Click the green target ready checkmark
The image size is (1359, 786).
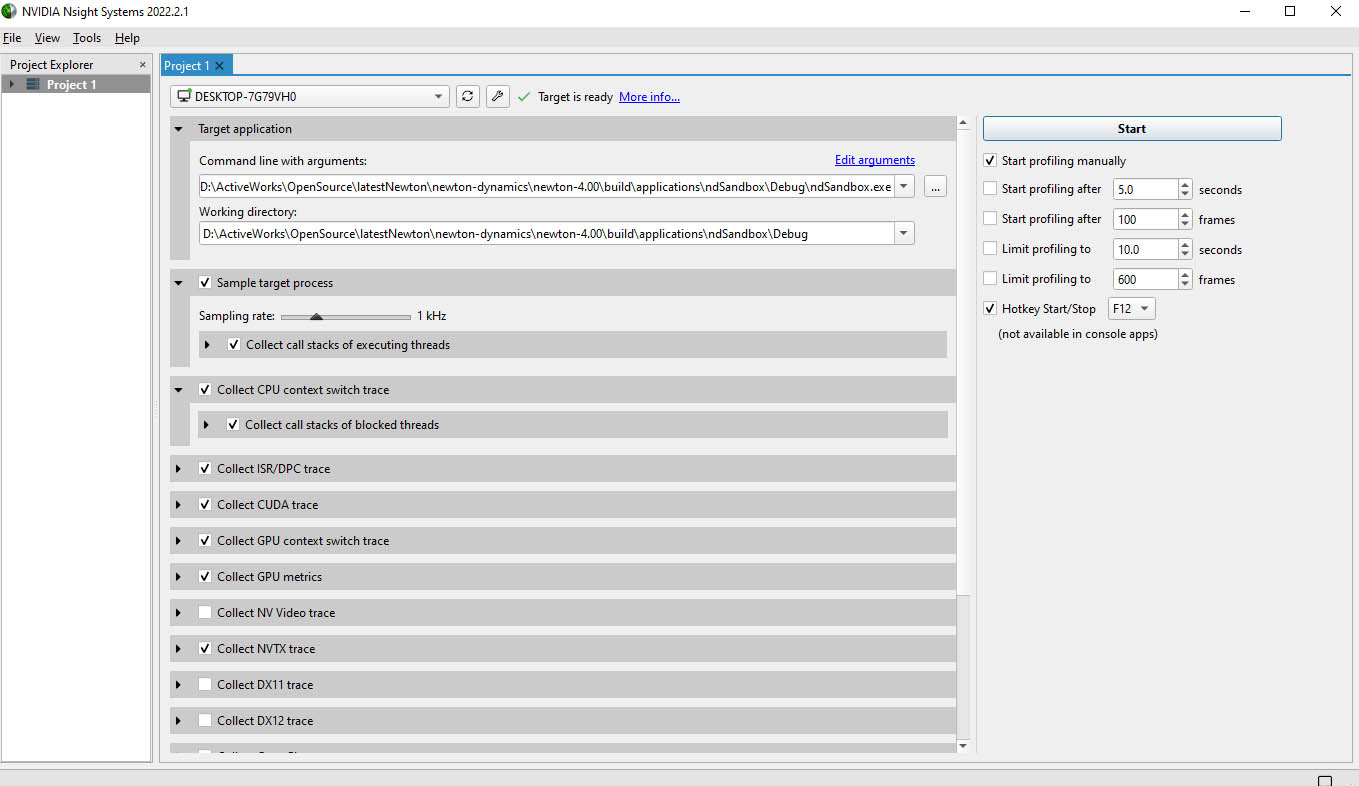tap(524, 97)
